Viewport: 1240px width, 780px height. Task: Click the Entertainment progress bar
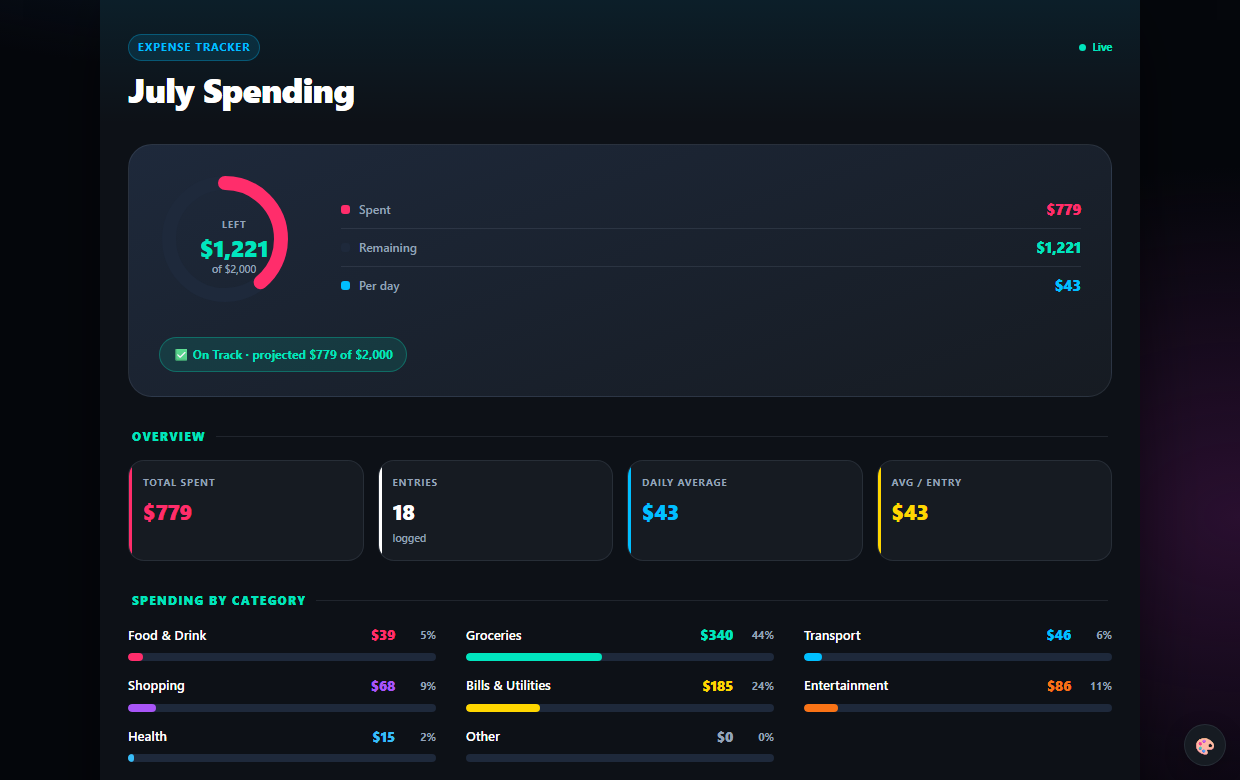tap(958, 708)
